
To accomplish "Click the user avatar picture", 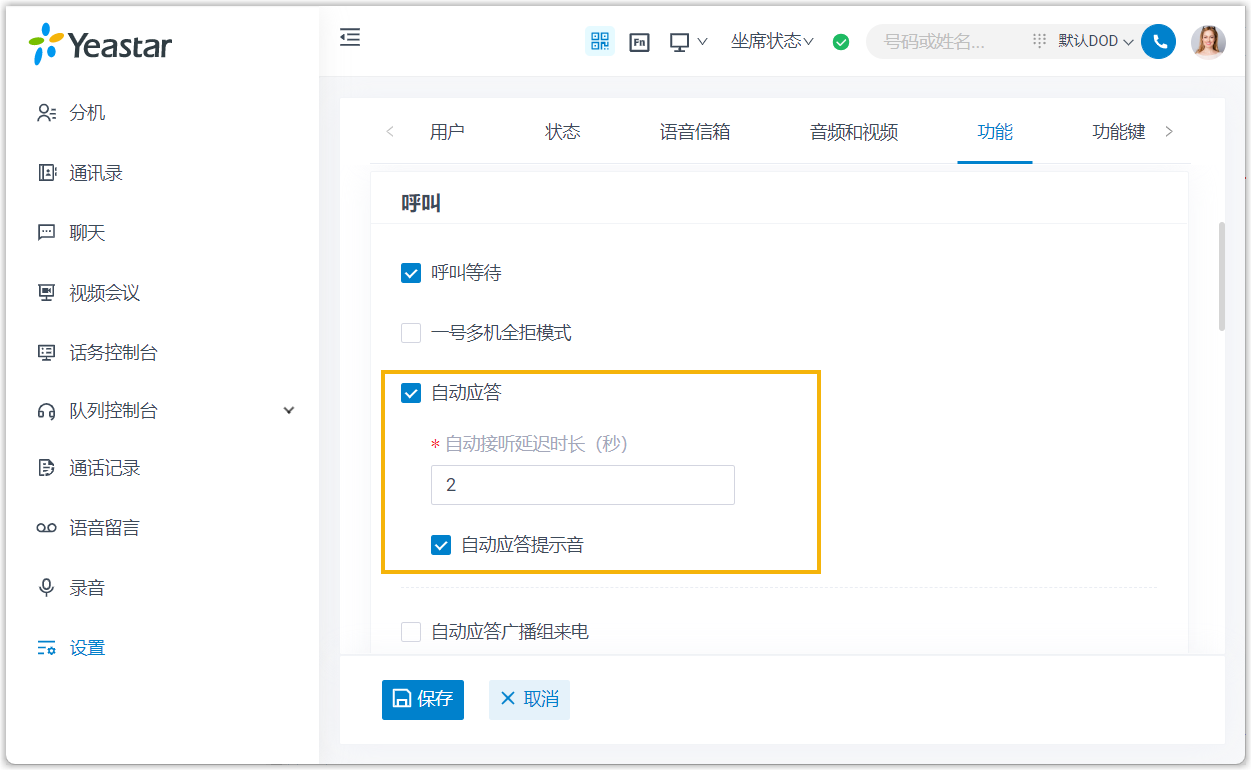I will point(1208,42).
